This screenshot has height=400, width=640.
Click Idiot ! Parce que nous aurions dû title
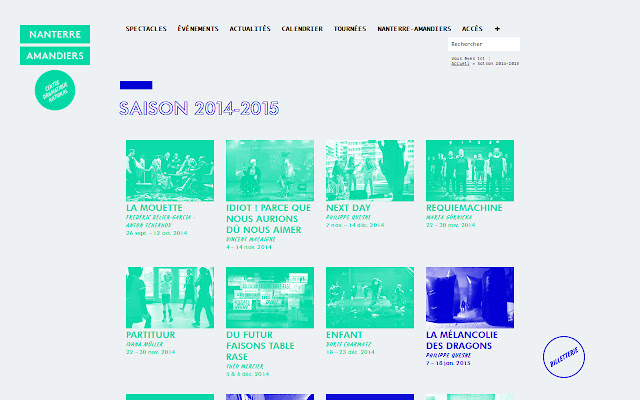[269, 219]
